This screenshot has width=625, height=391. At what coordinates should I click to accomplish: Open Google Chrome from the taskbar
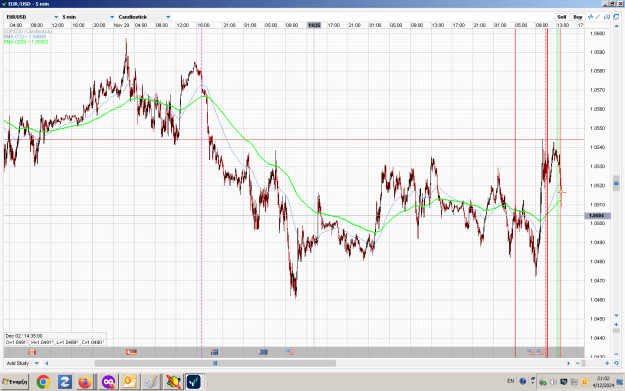(x=43, y=382)
